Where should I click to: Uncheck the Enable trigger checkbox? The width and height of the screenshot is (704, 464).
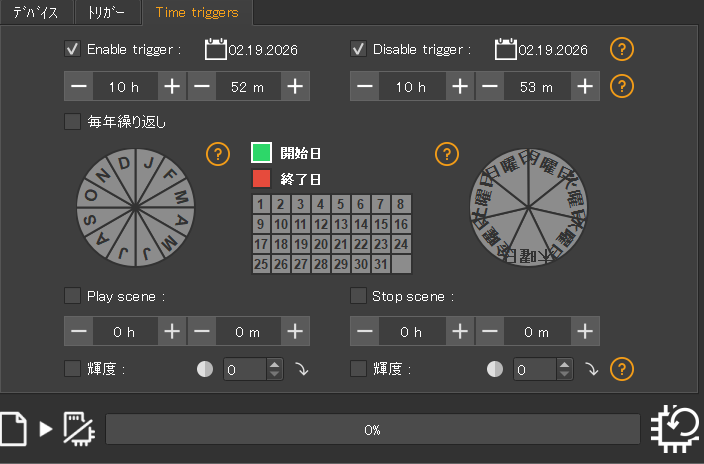coord(72,49)
